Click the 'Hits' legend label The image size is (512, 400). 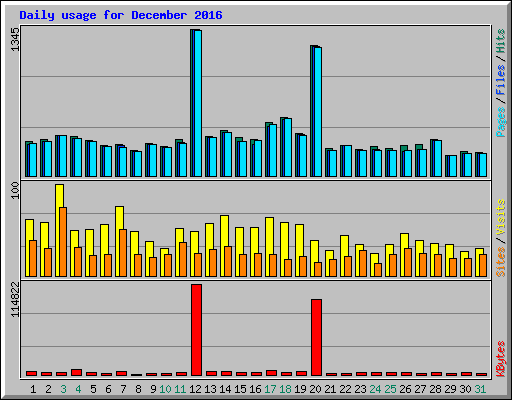click(500, 41)
